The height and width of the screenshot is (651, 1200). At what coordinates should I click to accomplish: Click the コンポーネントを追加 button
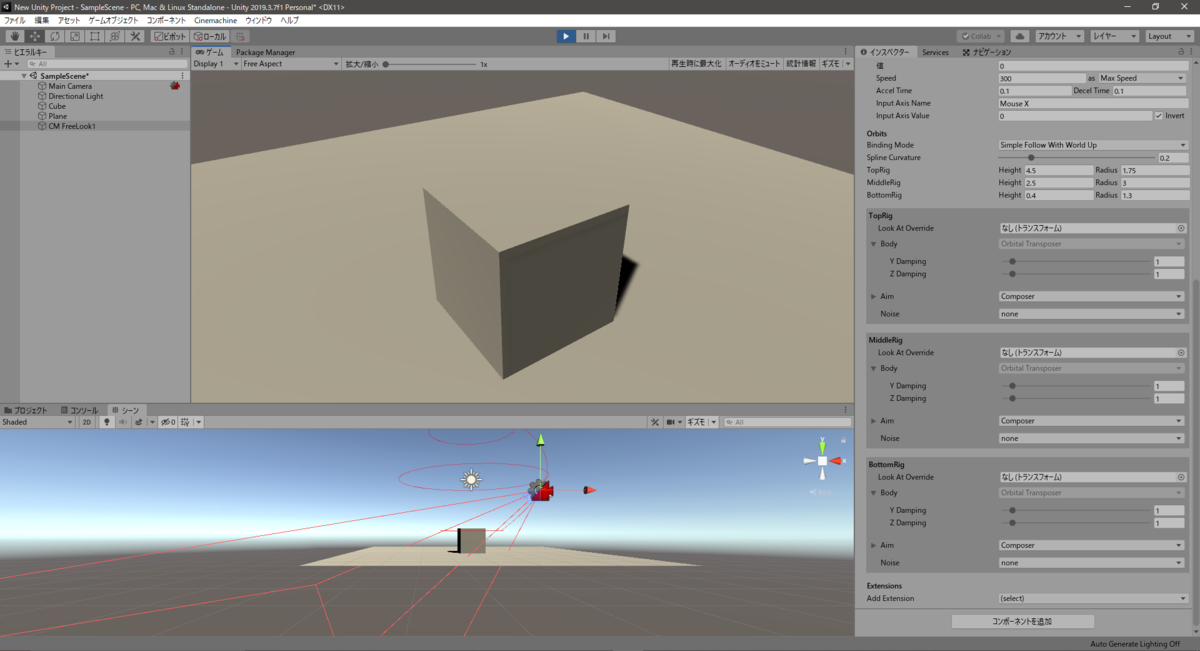(1022, 622)
